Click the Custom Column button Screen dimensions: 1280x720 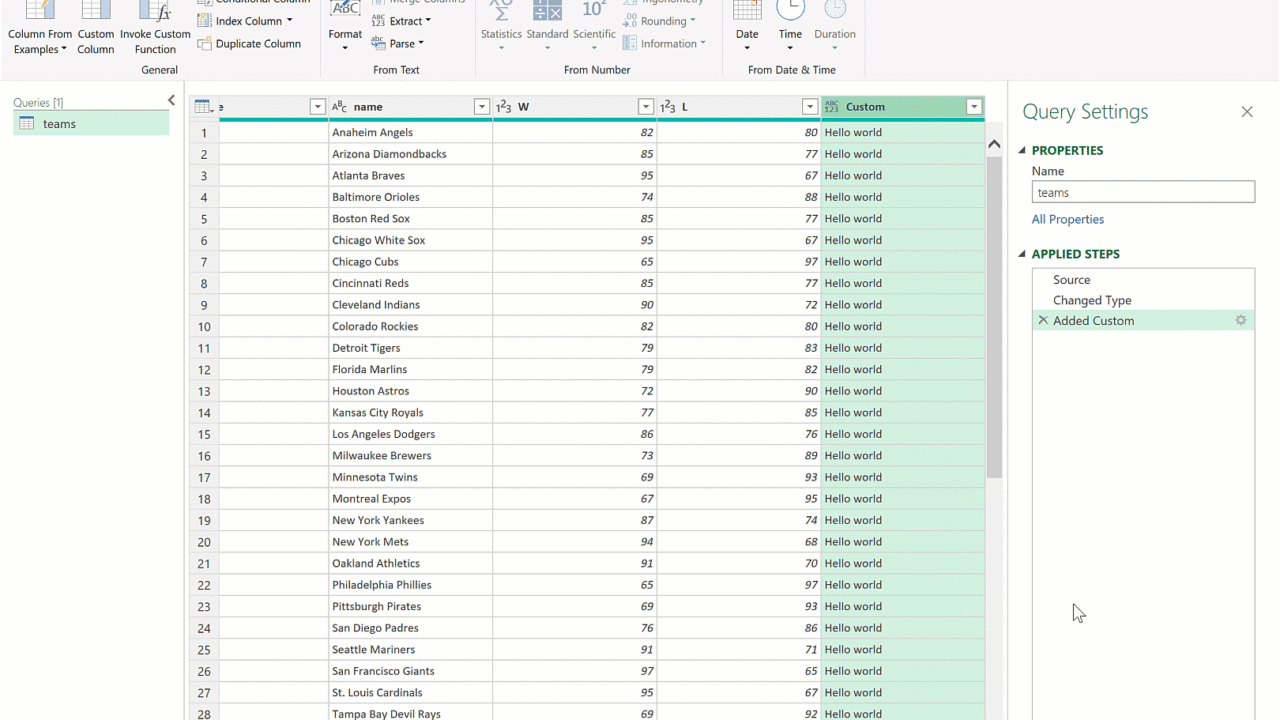(x=96, y=30)
